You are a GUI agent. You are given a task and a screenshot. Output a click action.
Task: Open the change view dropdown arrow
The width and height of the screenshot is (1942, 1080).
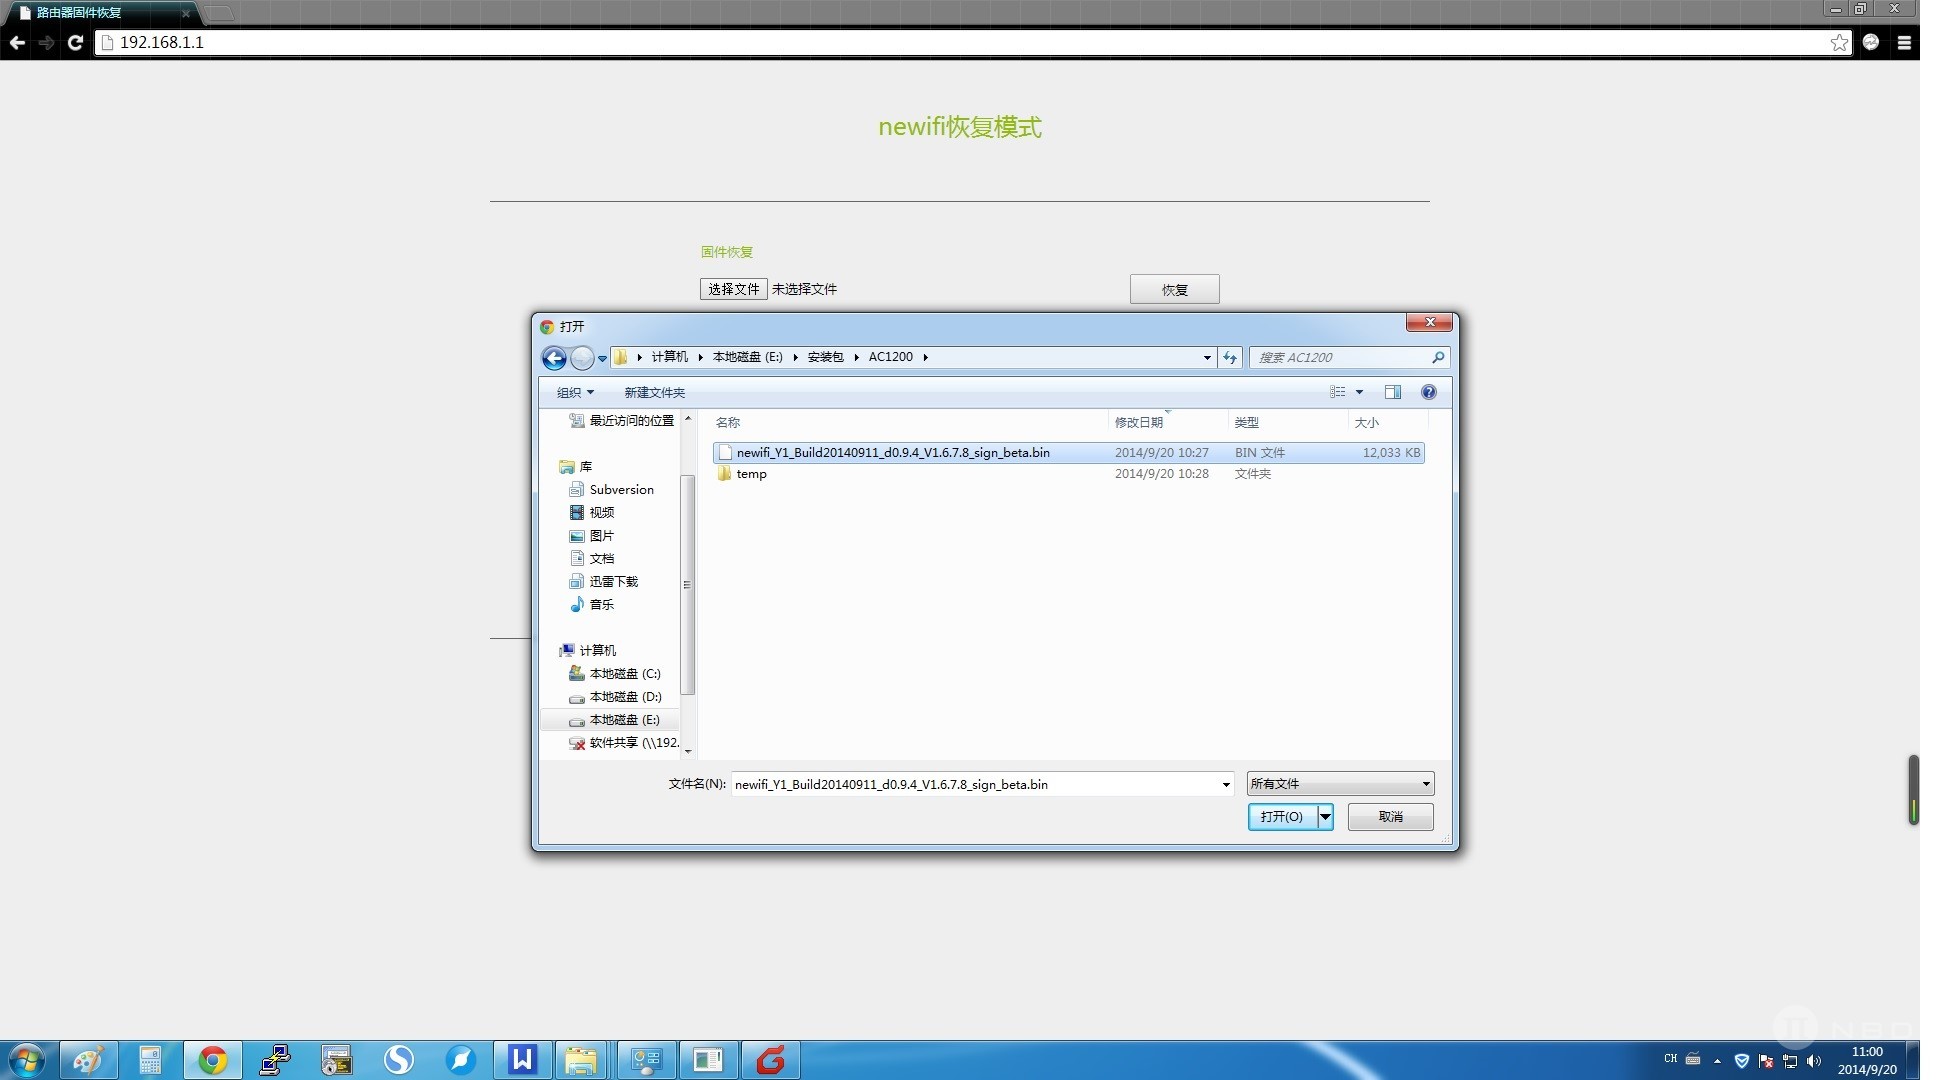1359,392
